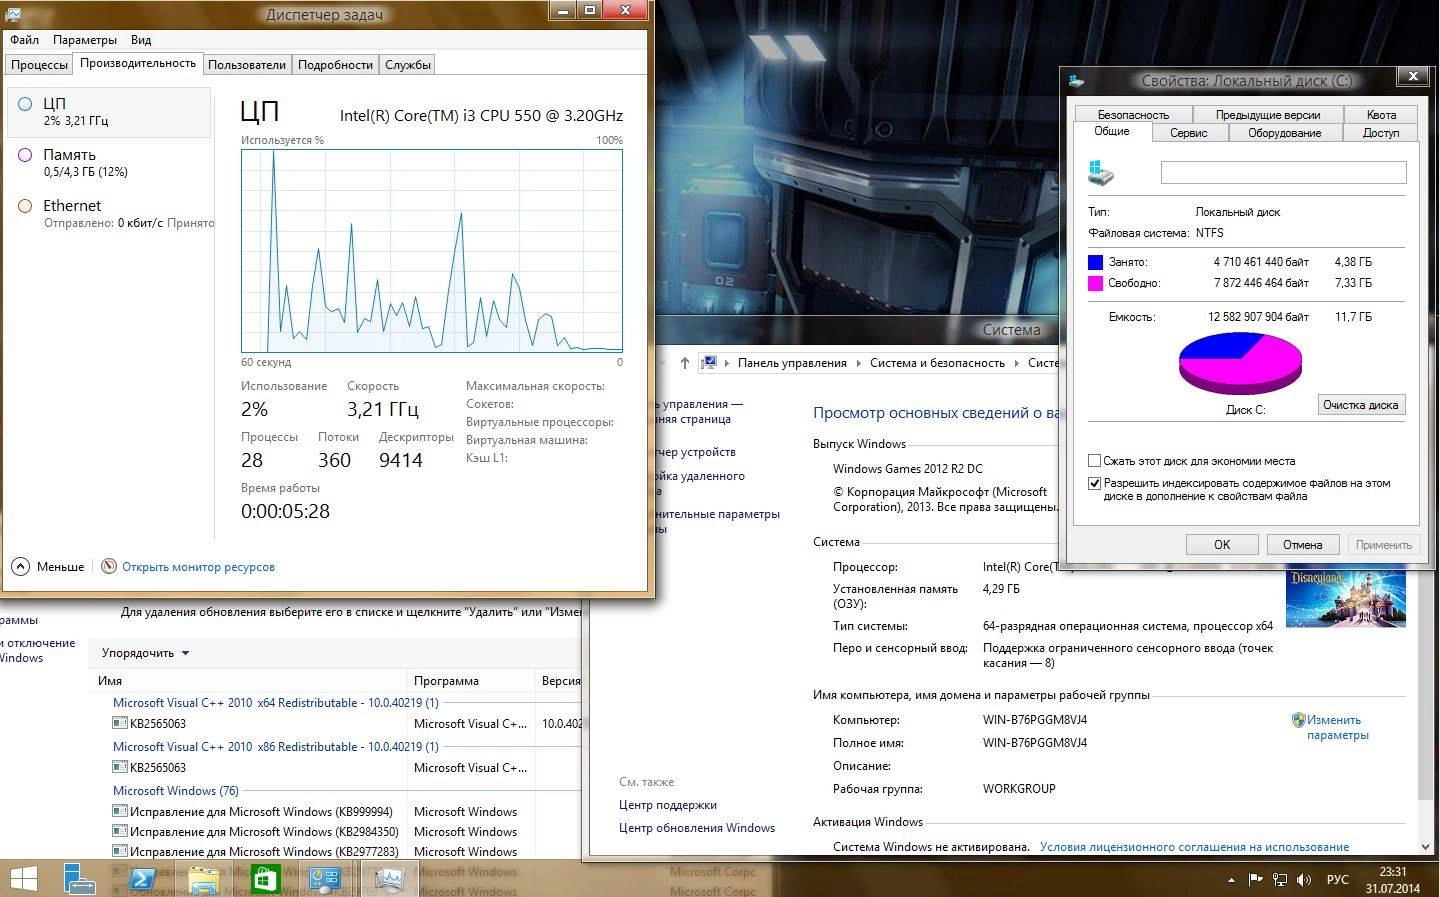Viewport: 1440px width, 897px height.
Task: Open Центр поддержки link
Action: (667, 805)
